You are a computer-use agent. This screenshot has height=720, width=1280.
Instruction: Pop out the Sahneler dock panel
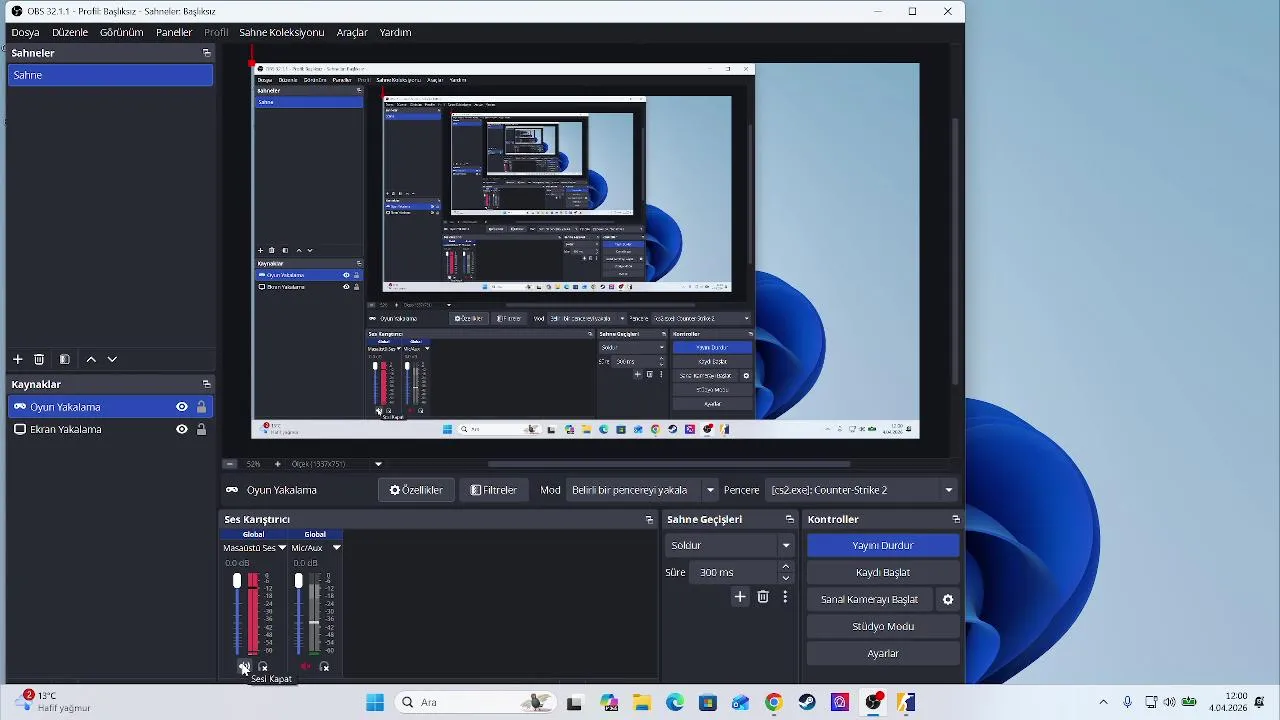point(207,53)
